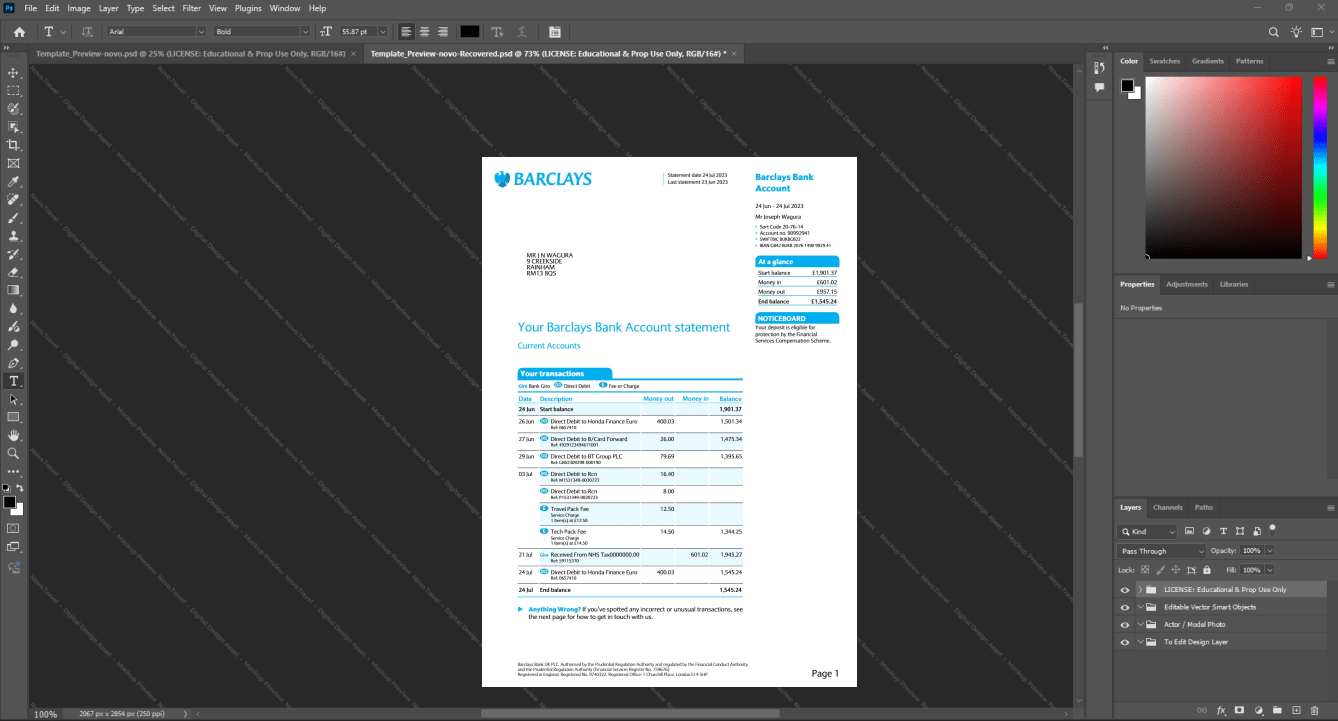
Task: Hide the To Edit Design Layer group
Action: (1125, 642)
